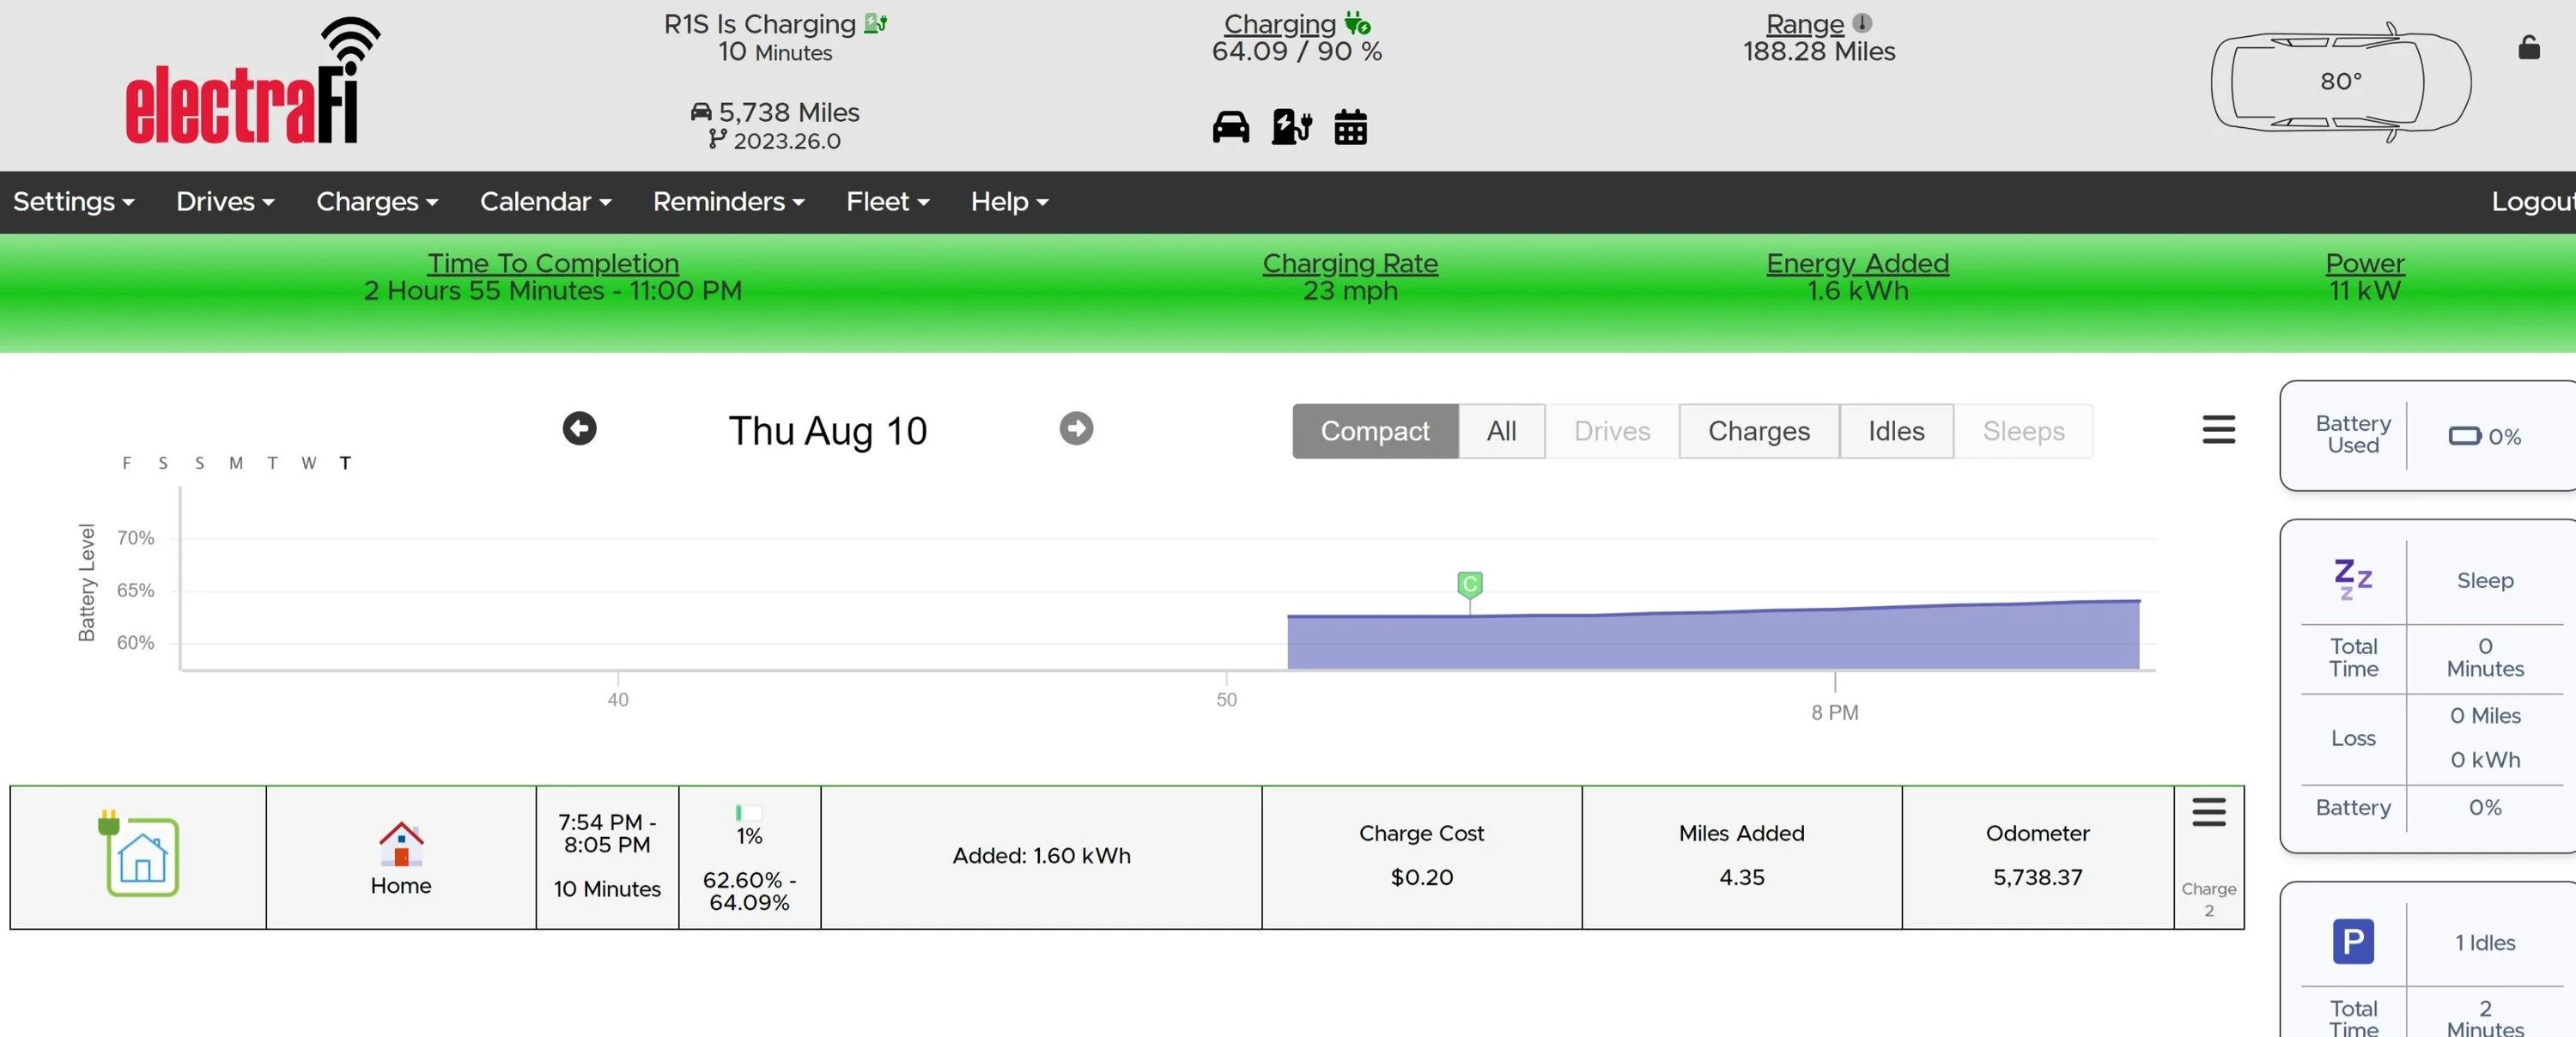
Task: Select Monday M in week day strip
Action: tap(235, 463)
